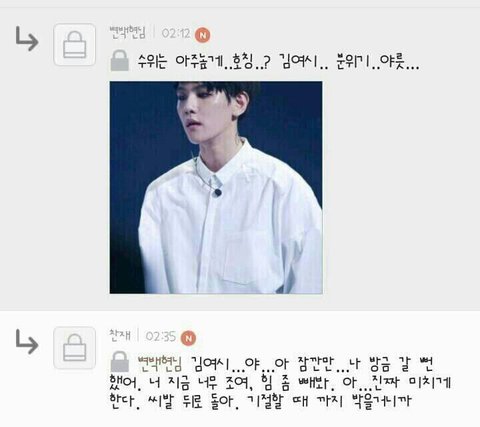This screenshot has height=427, width=480.
Task: Open the attached photo in the first comment
Action: (216, 187)
